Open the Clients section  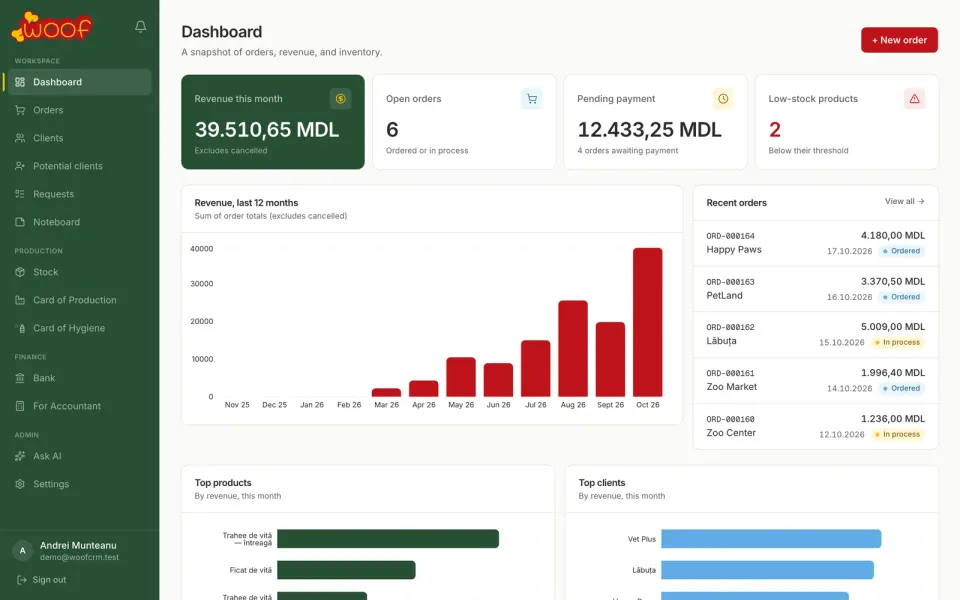point(78,138)
